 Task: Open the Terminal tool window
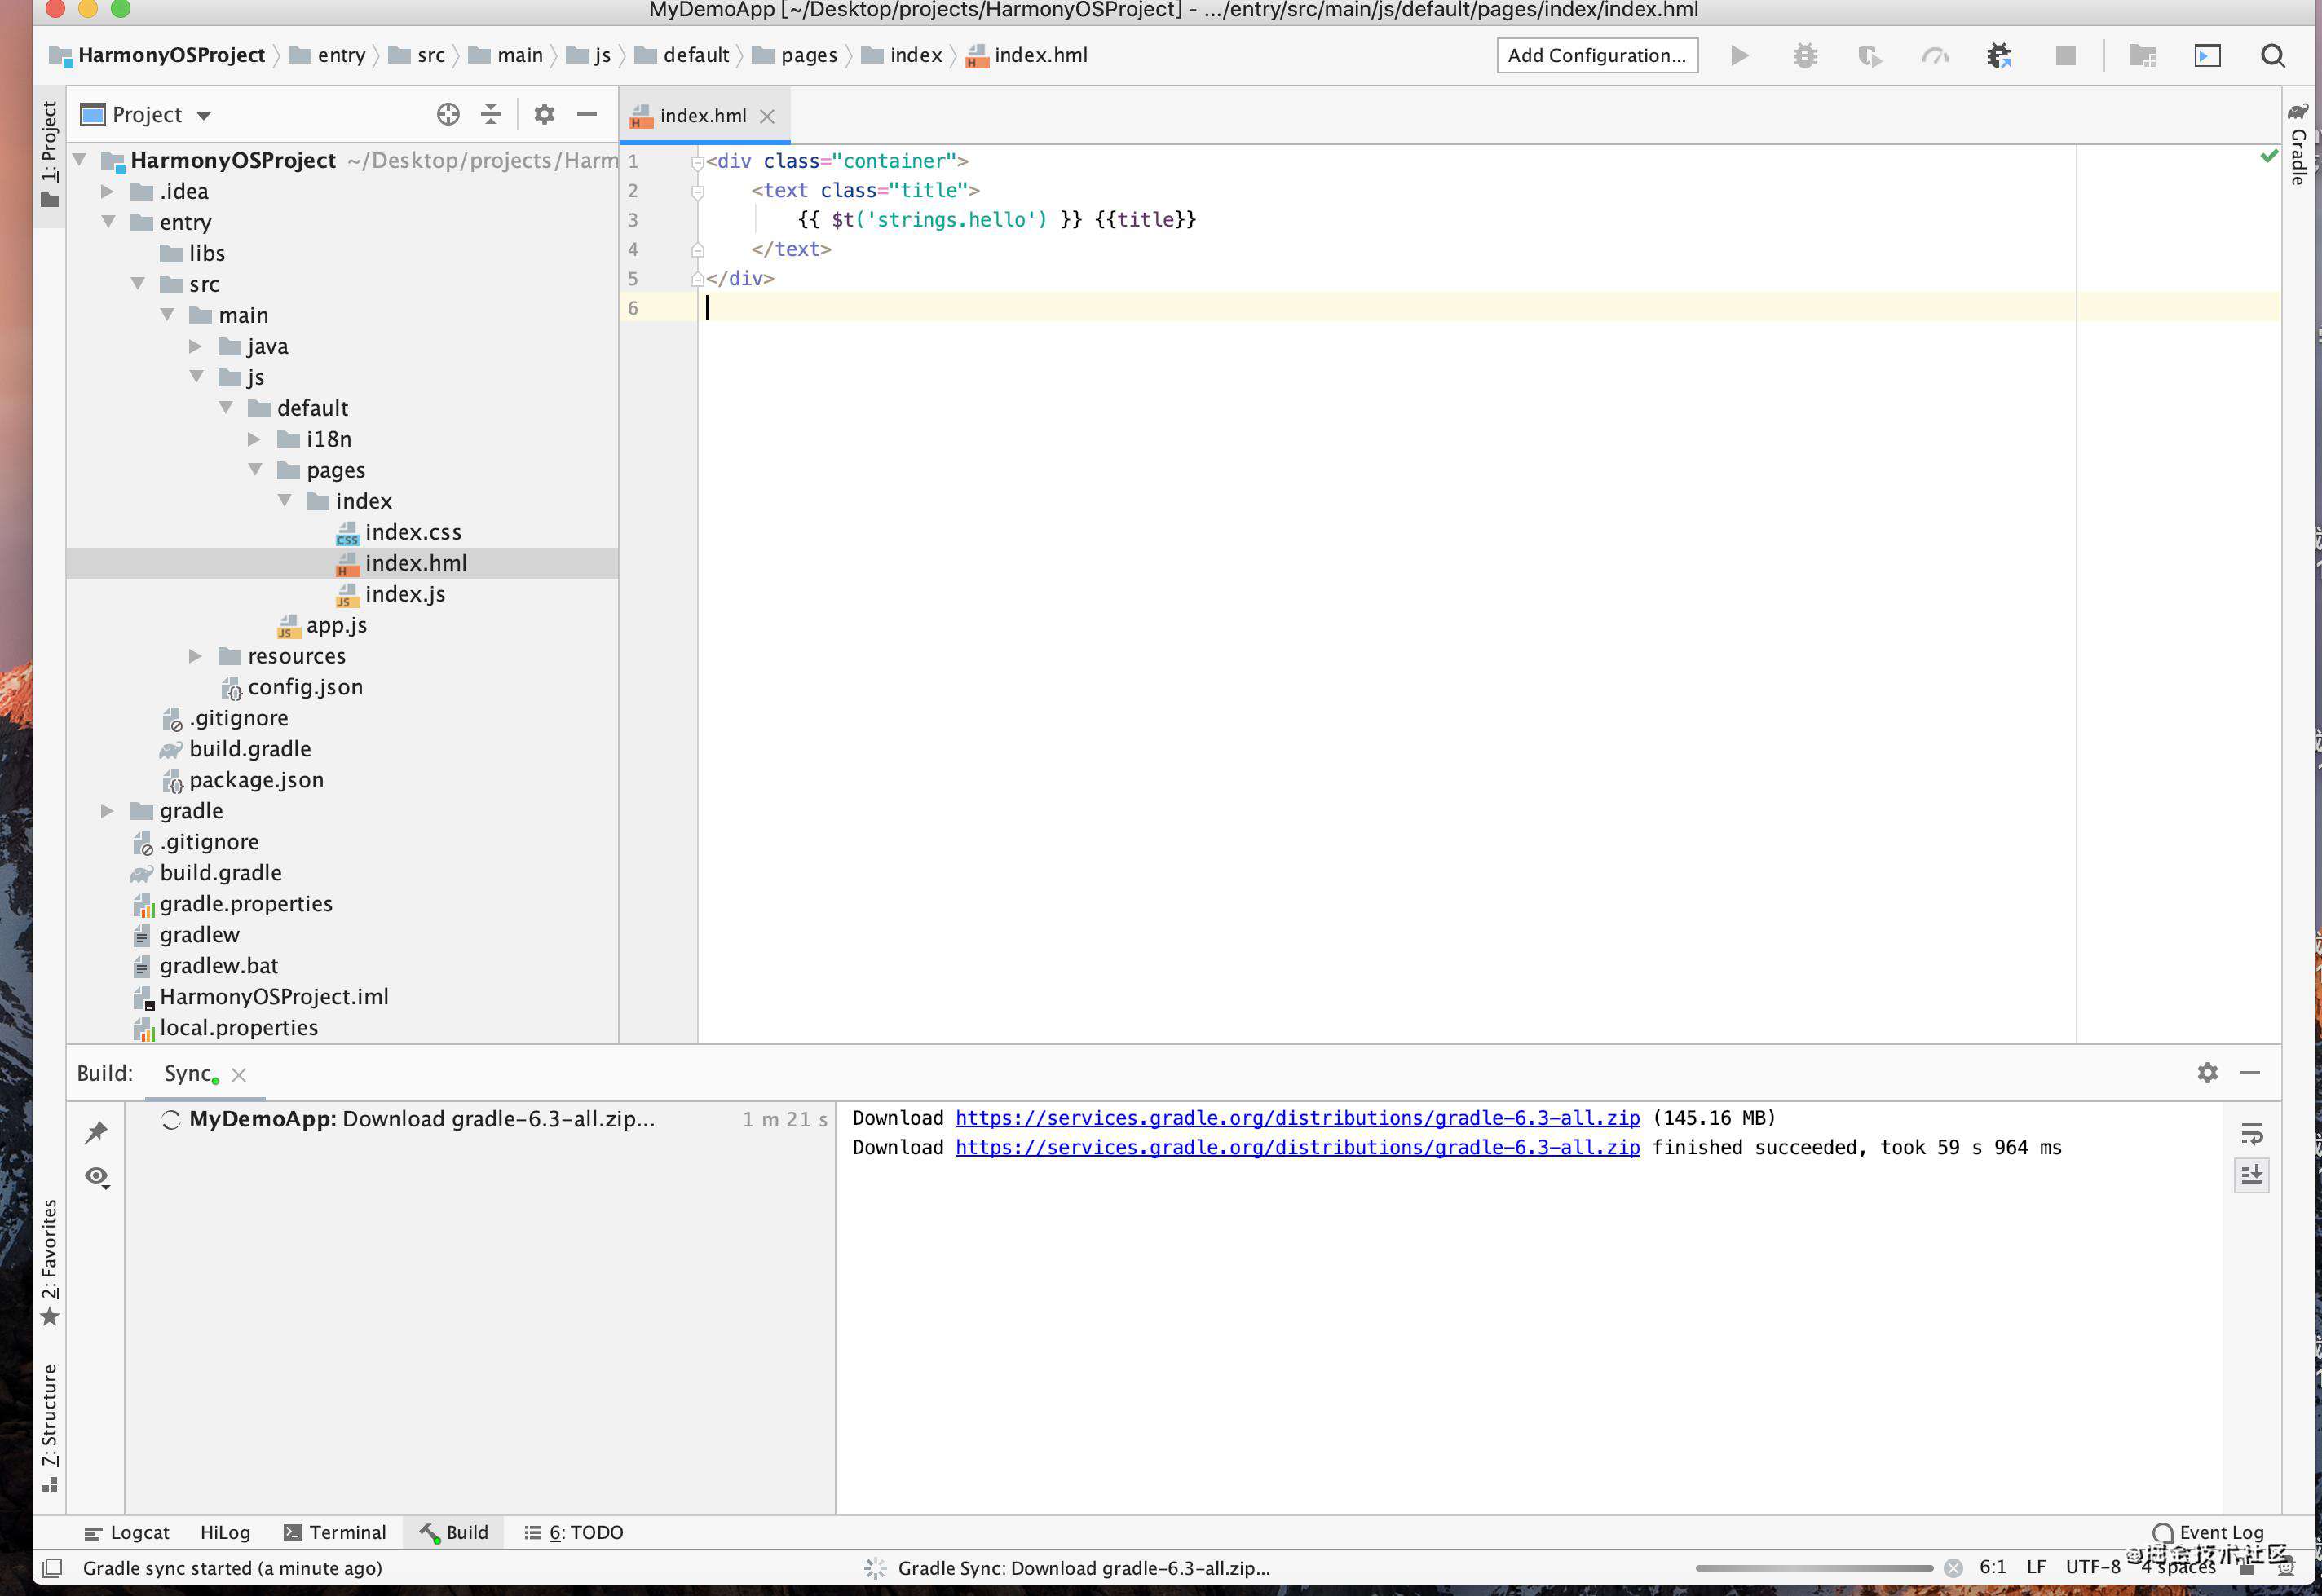pyautogui.click(x=334, y=1532)
